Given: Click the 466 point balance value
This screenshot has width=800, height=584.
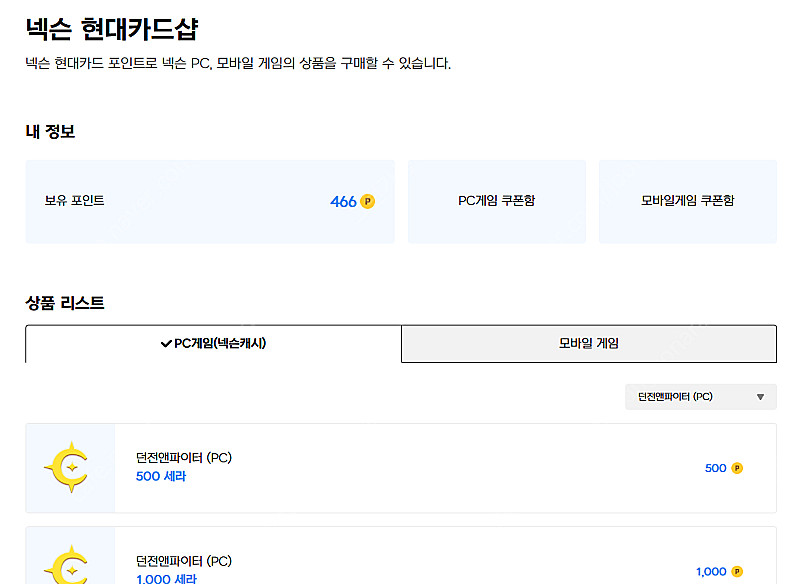Looking at the screenshot, I should 343,201.
